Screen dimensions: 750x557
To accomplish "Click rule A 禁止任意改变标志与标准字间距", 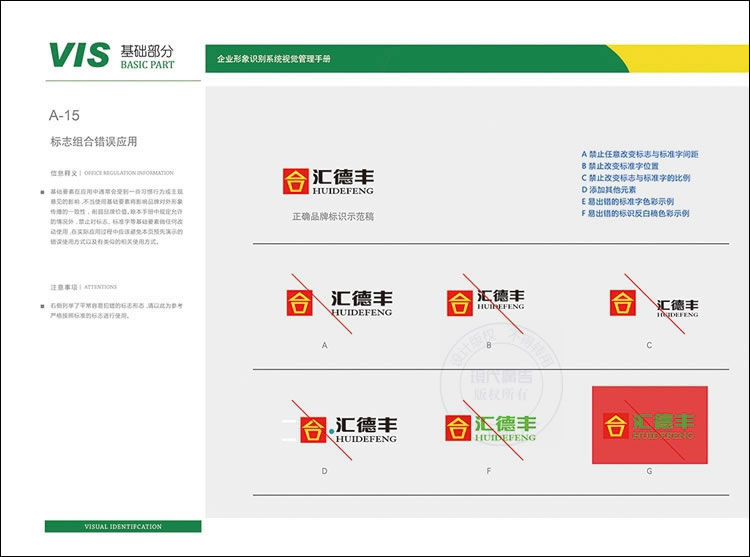I will (639, 154).
